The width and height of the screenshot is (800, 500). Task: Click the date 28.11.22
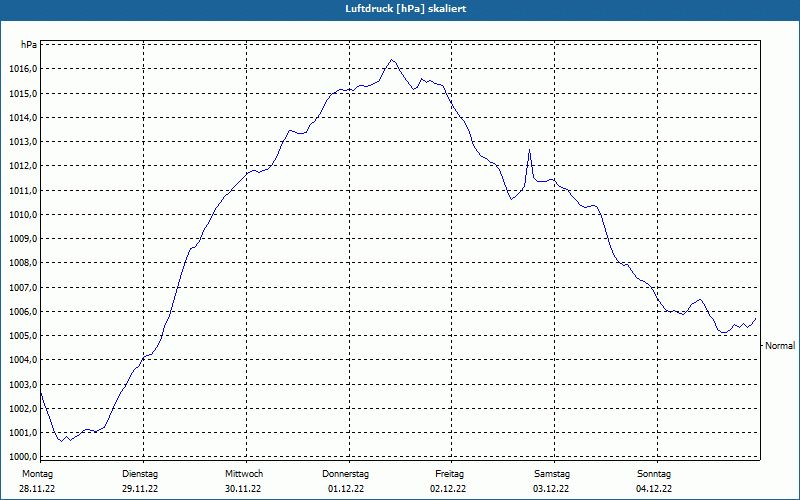click(x=37, y=489)
